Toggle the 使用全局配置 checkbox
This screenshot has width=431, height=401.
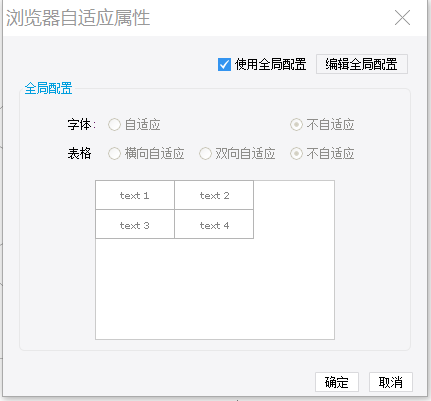(x=224, y=64)
